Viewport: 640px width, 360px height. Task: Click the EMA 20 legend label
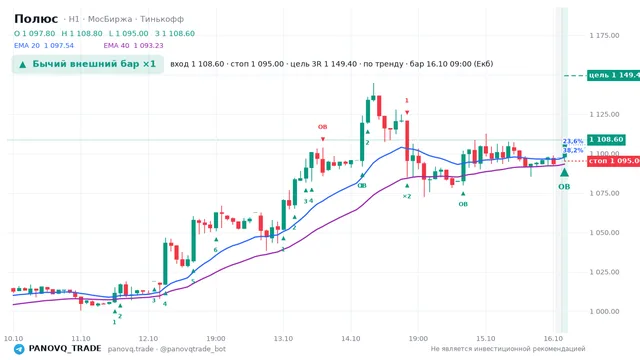[x=27, y=46]
